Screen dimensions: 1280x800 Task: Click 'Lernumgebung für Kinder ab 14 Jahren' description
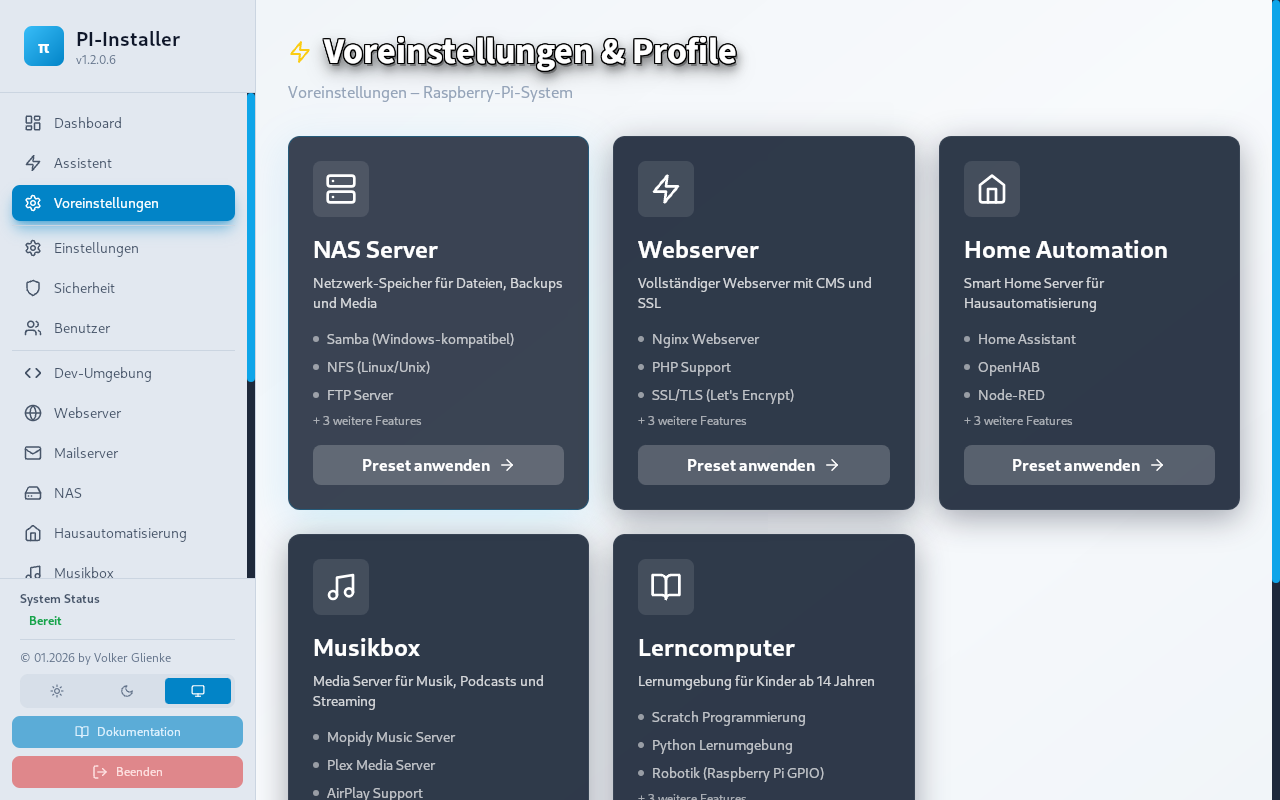pos(756,681)
